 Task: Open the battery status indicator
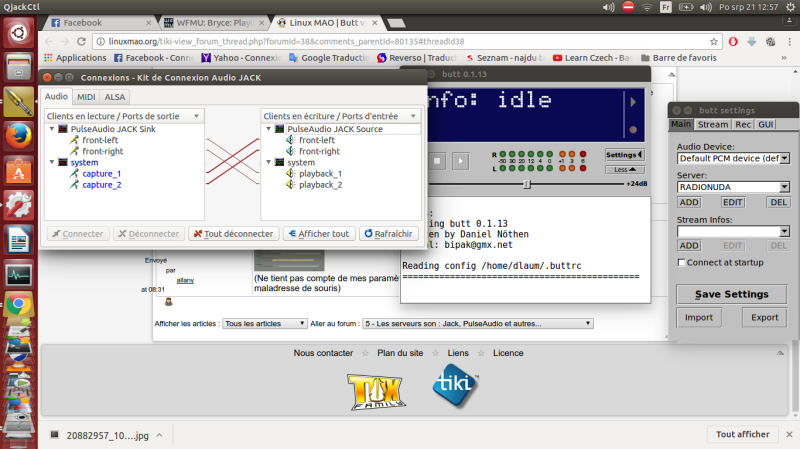point(686,7)
